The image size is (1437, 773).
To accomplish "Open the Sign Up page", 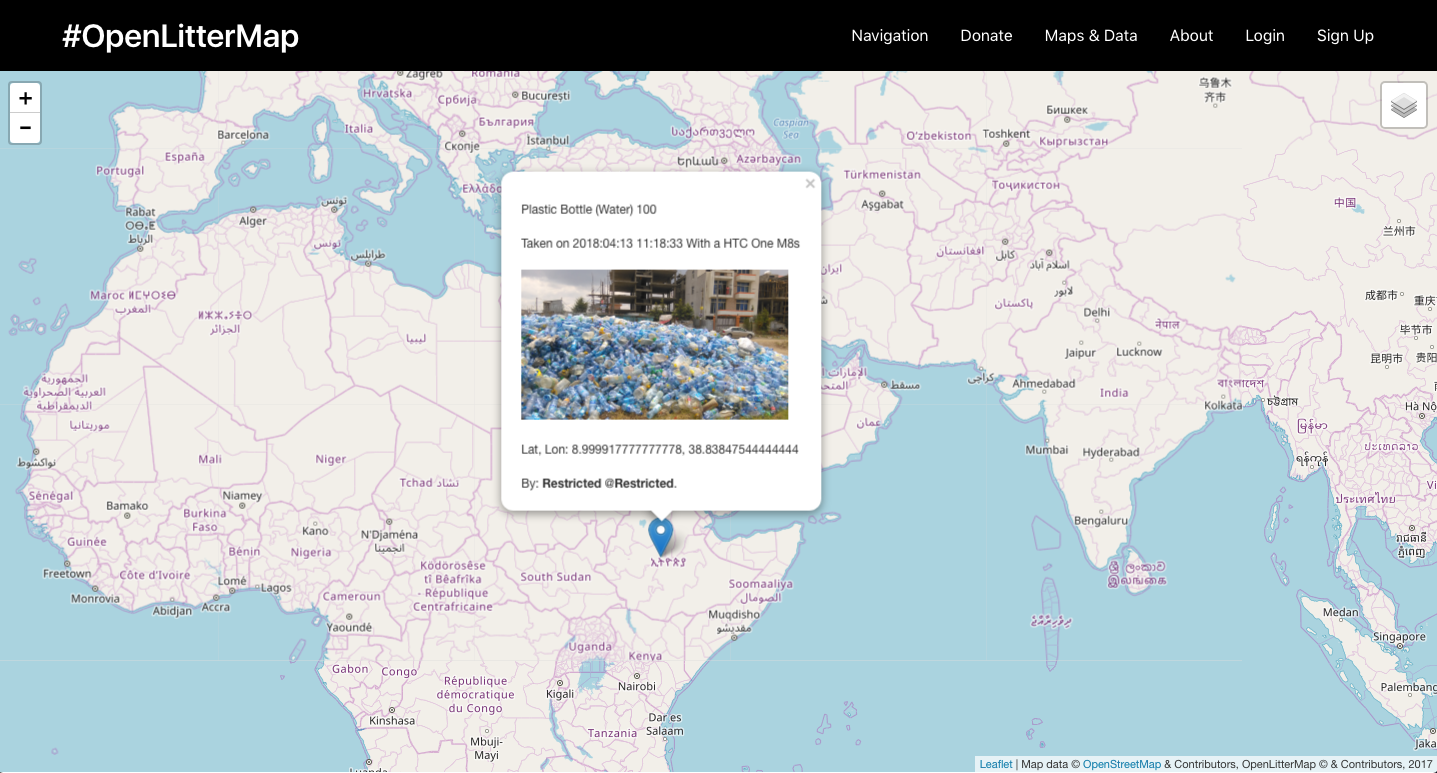I will 1345,36.
